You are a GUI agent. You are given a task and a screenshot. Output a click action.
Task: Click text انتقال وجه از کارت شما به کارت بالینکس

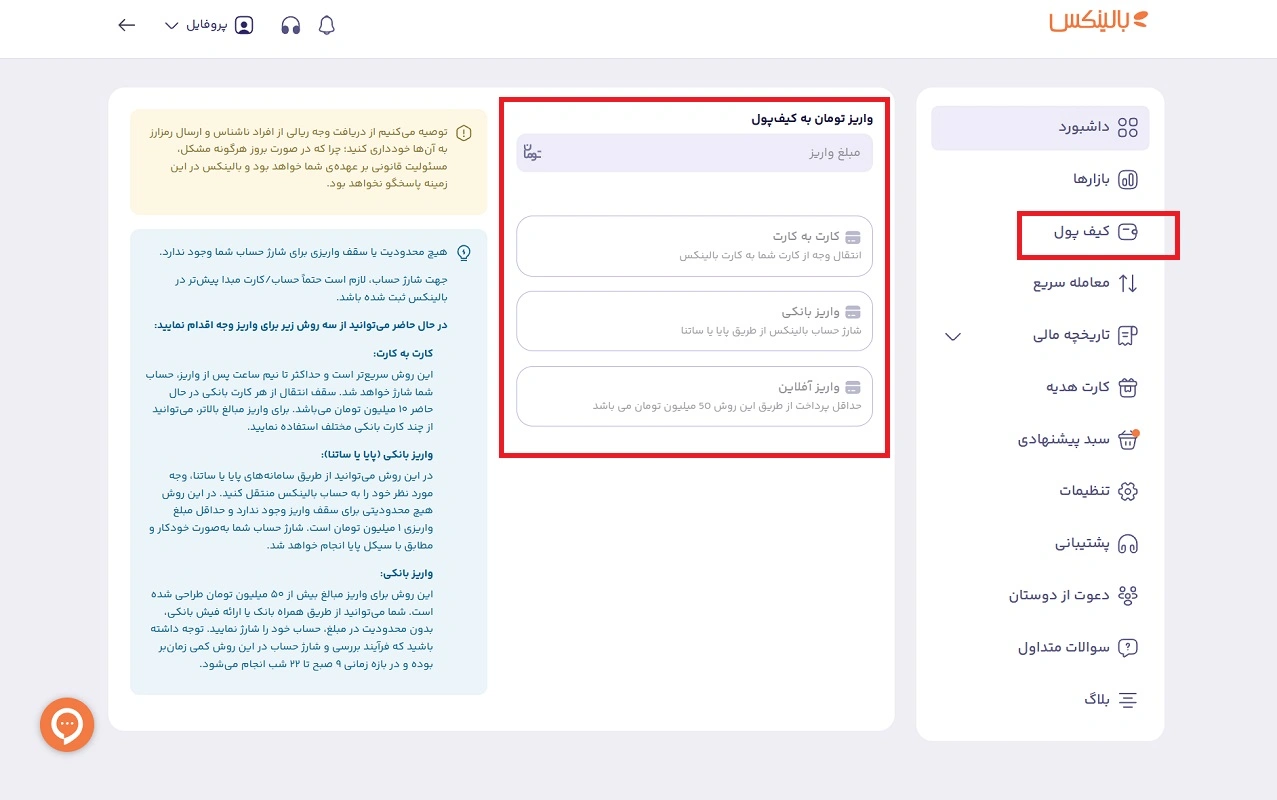click(769, 256)
